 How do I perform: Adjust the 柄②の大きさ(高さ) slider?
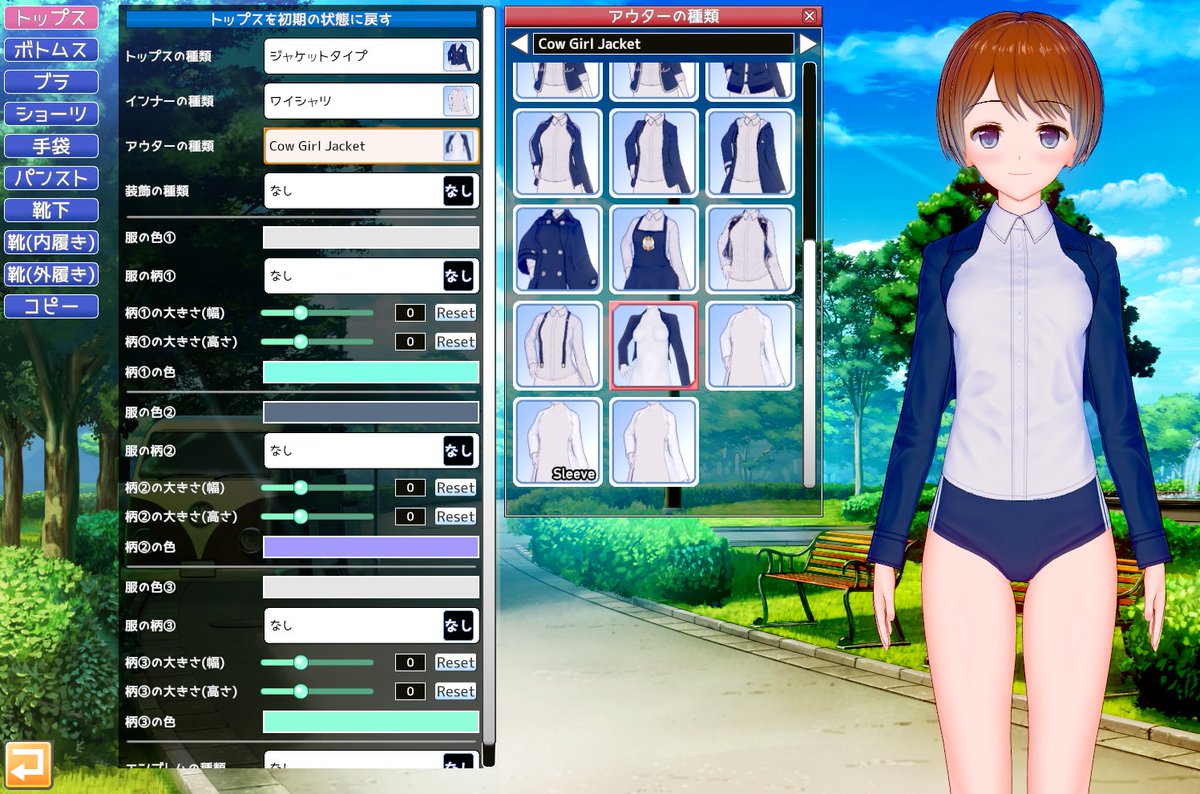click(300, 516)
